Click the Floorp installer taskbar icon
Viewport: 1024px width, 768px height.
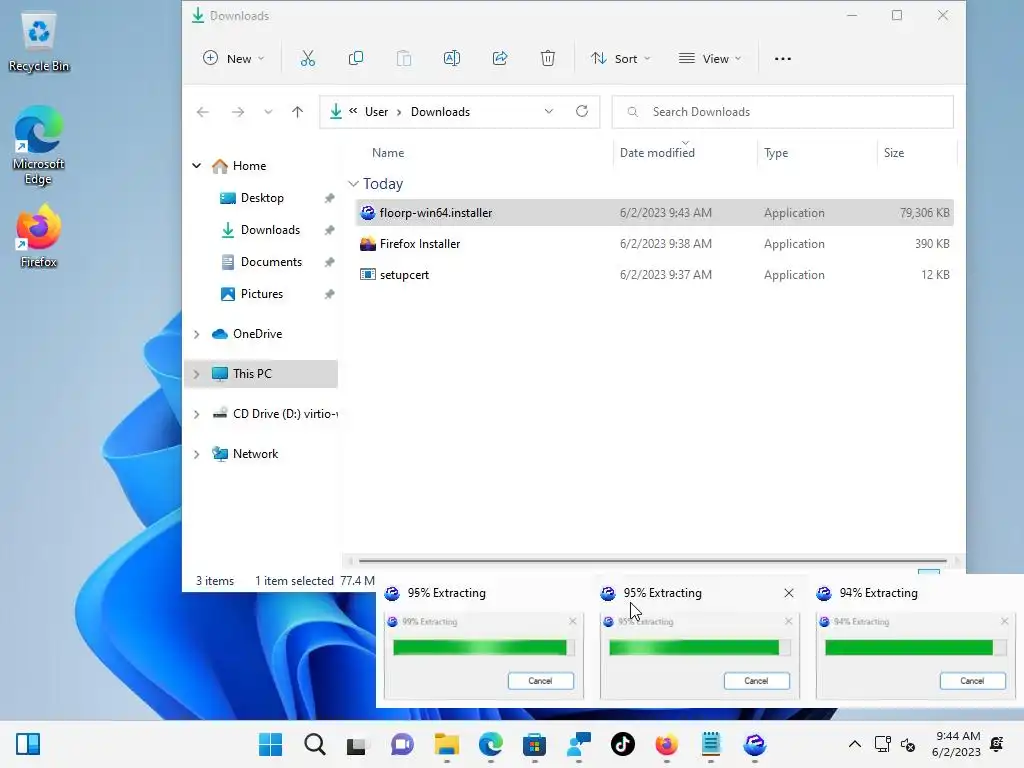755,744
